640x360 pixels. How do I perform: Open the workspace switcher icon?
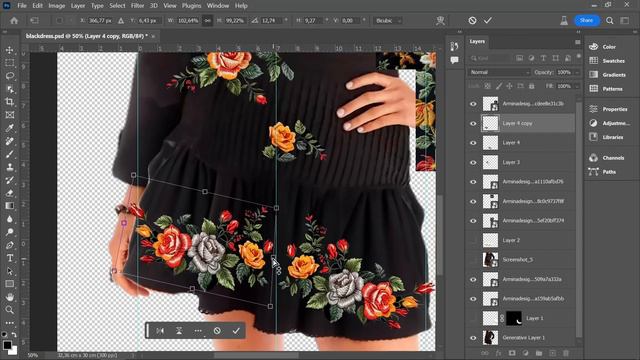[624, 20]
